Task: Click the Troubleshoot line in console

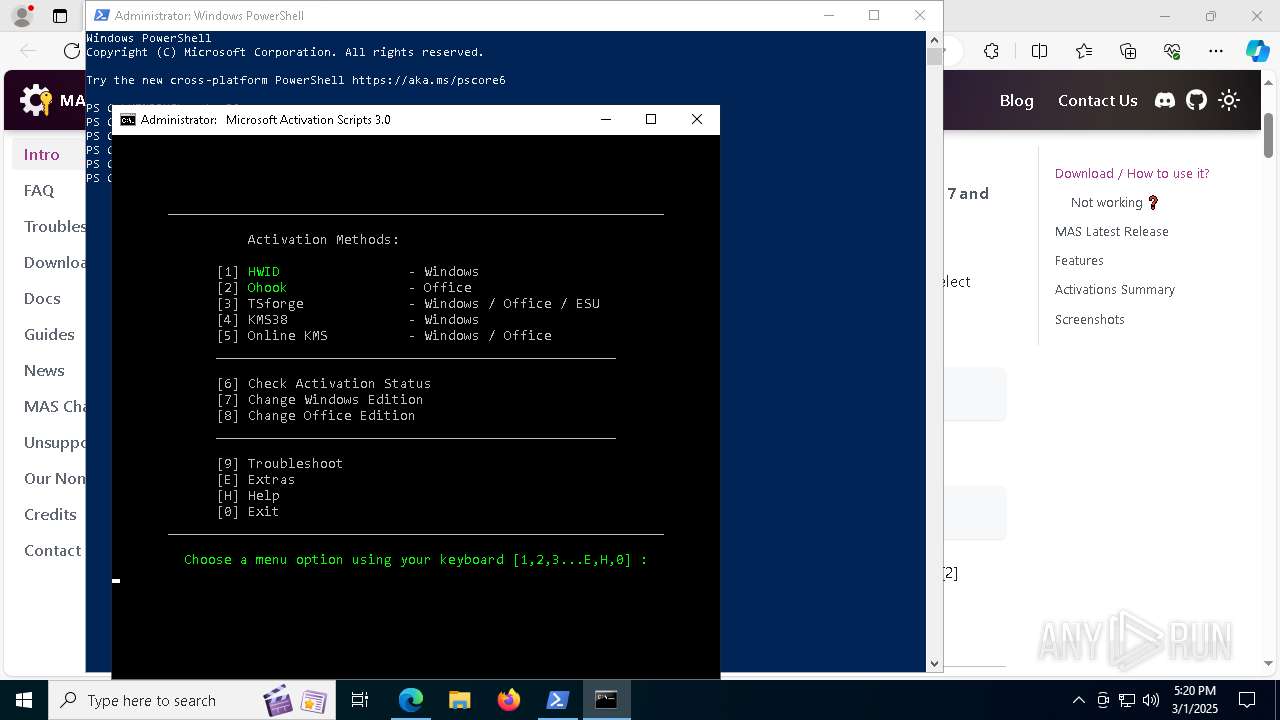Action: coord(280,463)
